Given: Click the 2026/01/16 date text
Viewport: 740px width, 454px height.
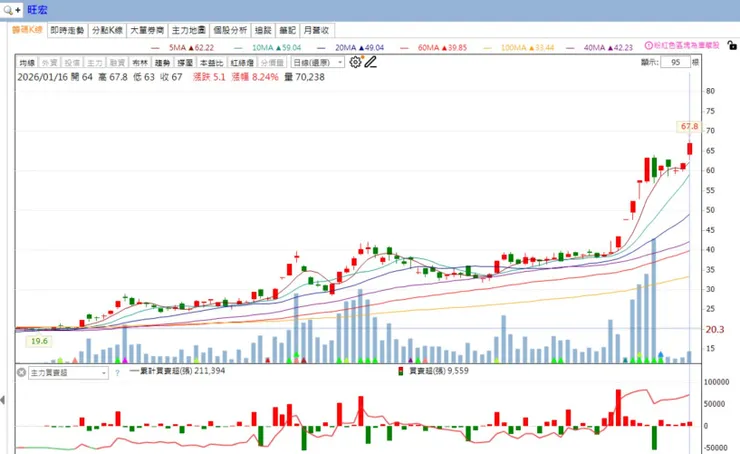Looking at the screenshot, I should pyautogui.click(x=42, y=77).
